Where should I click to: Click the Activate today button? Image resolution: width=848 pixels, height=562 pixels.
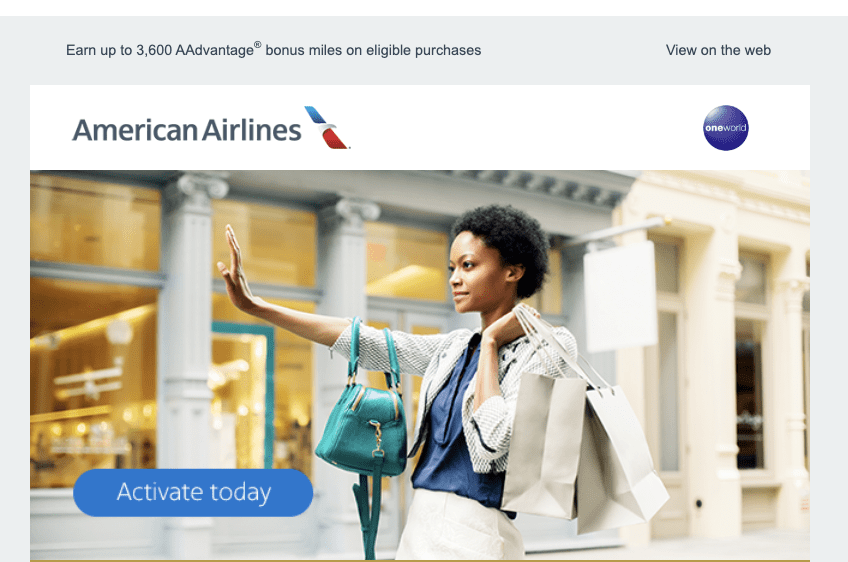click(193, 492)
